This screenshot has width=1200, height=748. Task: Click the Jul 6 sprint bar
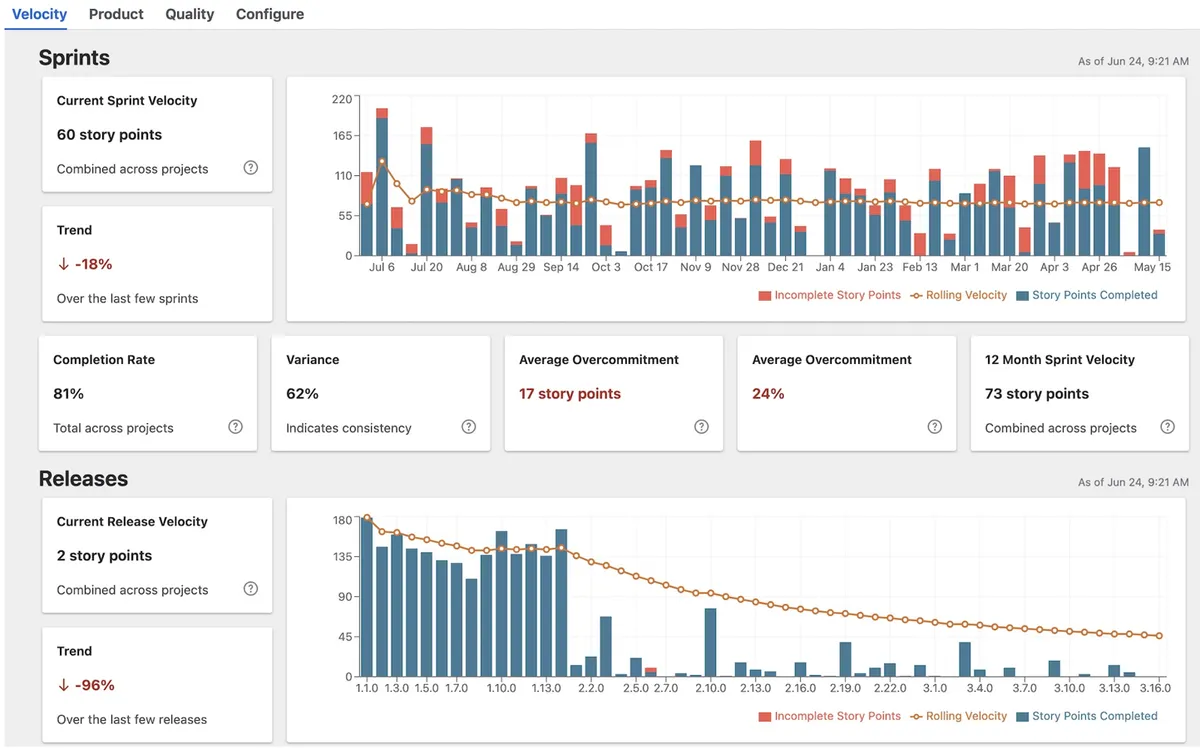tap(382, 187)
